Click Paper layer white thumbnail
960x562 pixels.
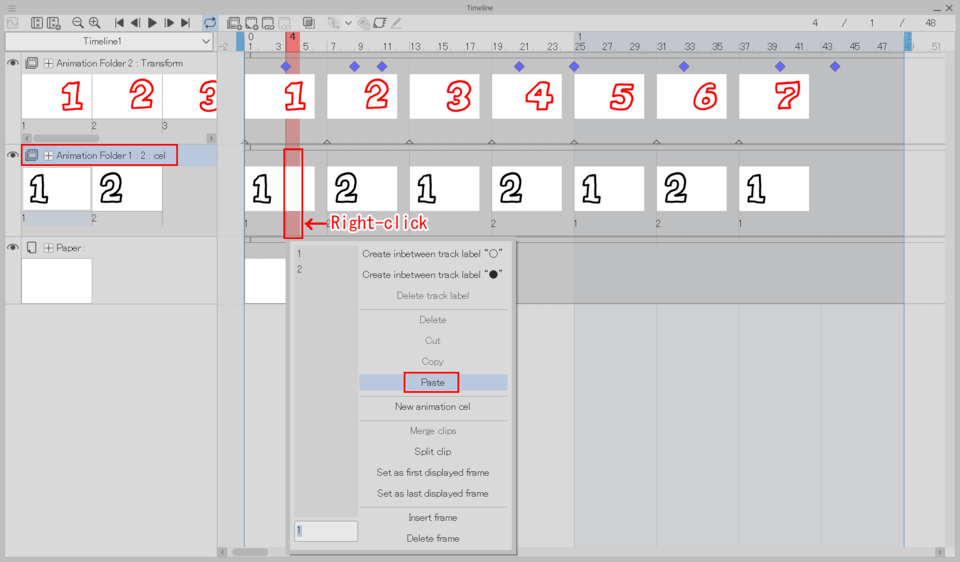click(57, 281)
